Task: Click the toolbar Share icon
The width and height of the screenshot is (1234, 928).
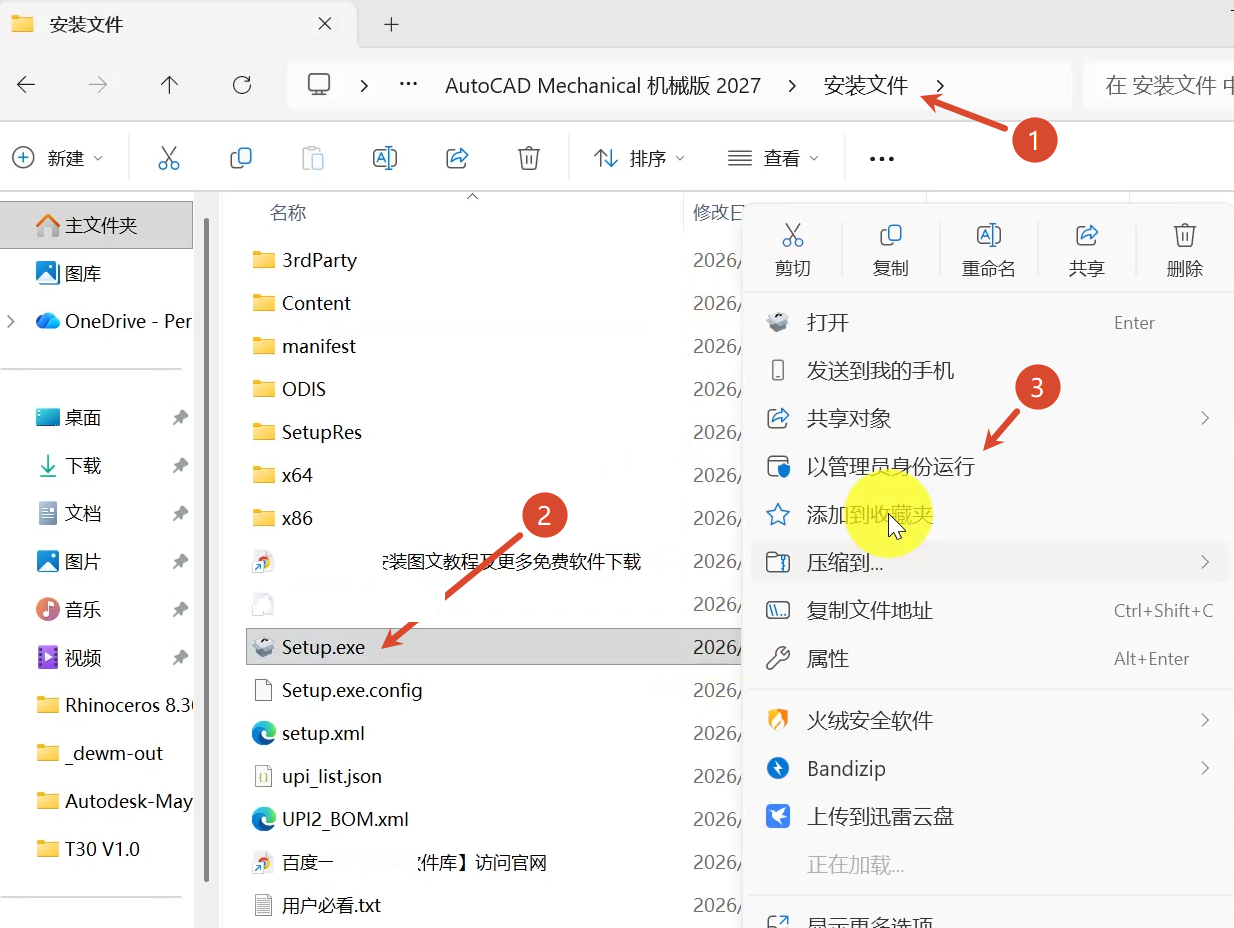Action: coord(457,158)
